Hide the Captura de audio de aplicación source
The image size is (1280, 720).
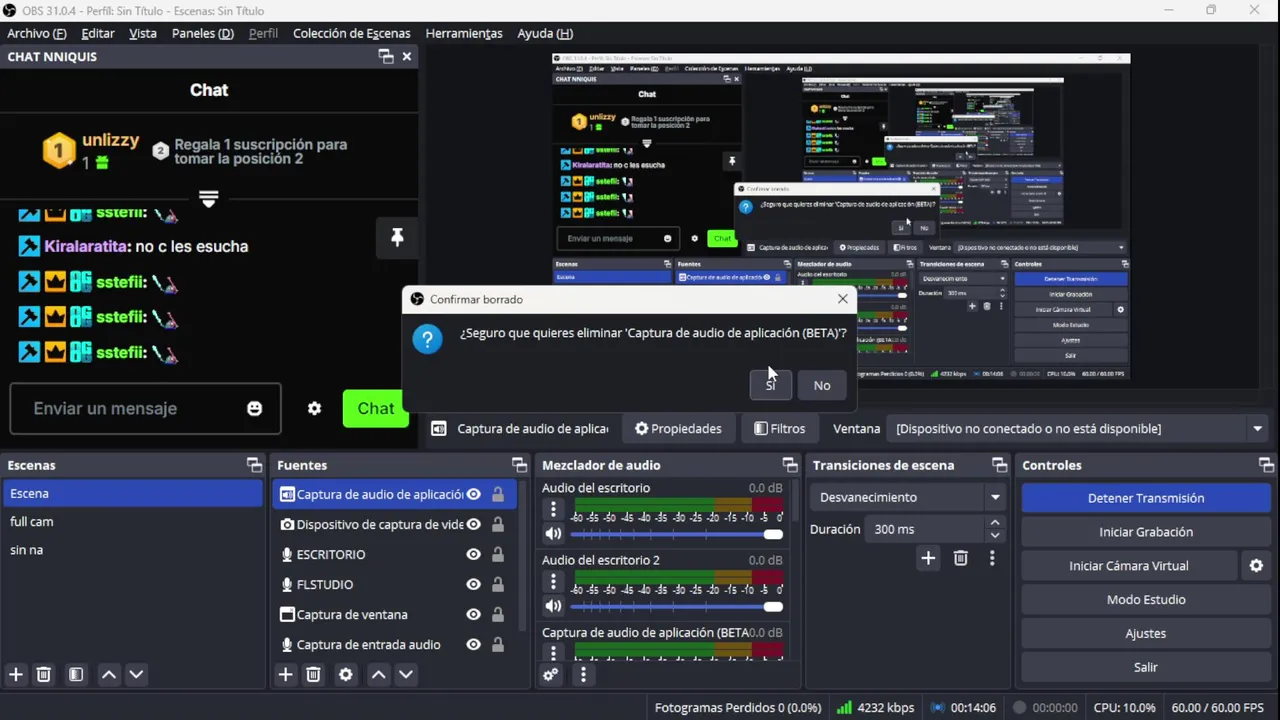473,494
